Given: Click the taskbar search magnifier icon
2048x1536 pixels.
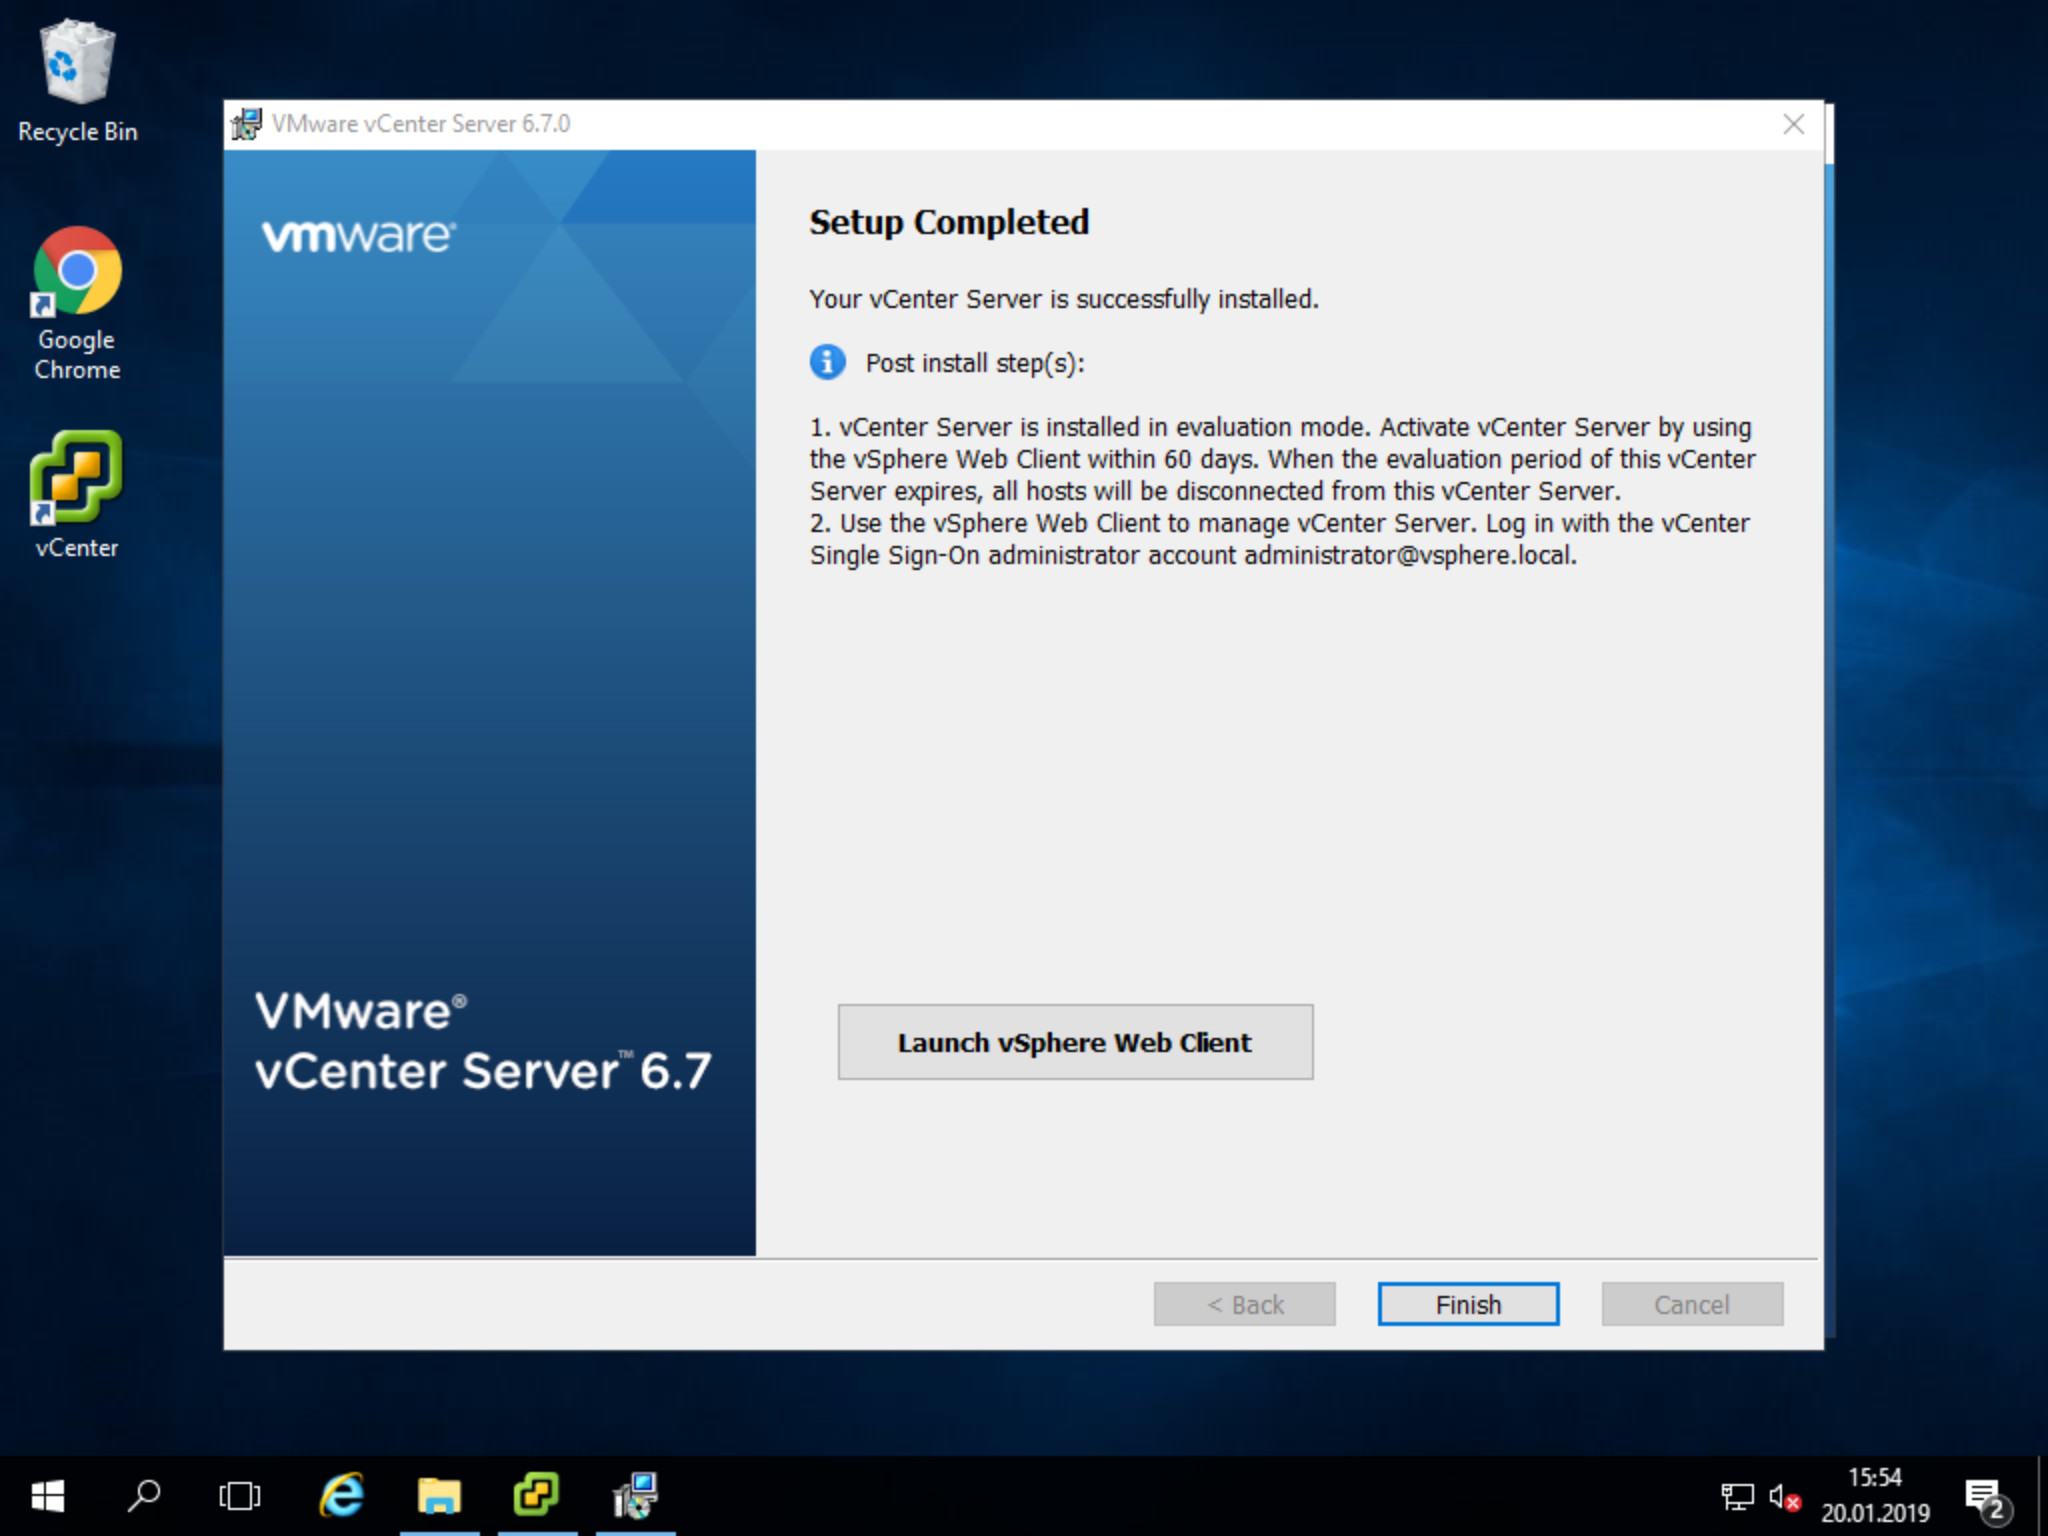Looking at the screenshot, I should click(x=144, y=1496).
